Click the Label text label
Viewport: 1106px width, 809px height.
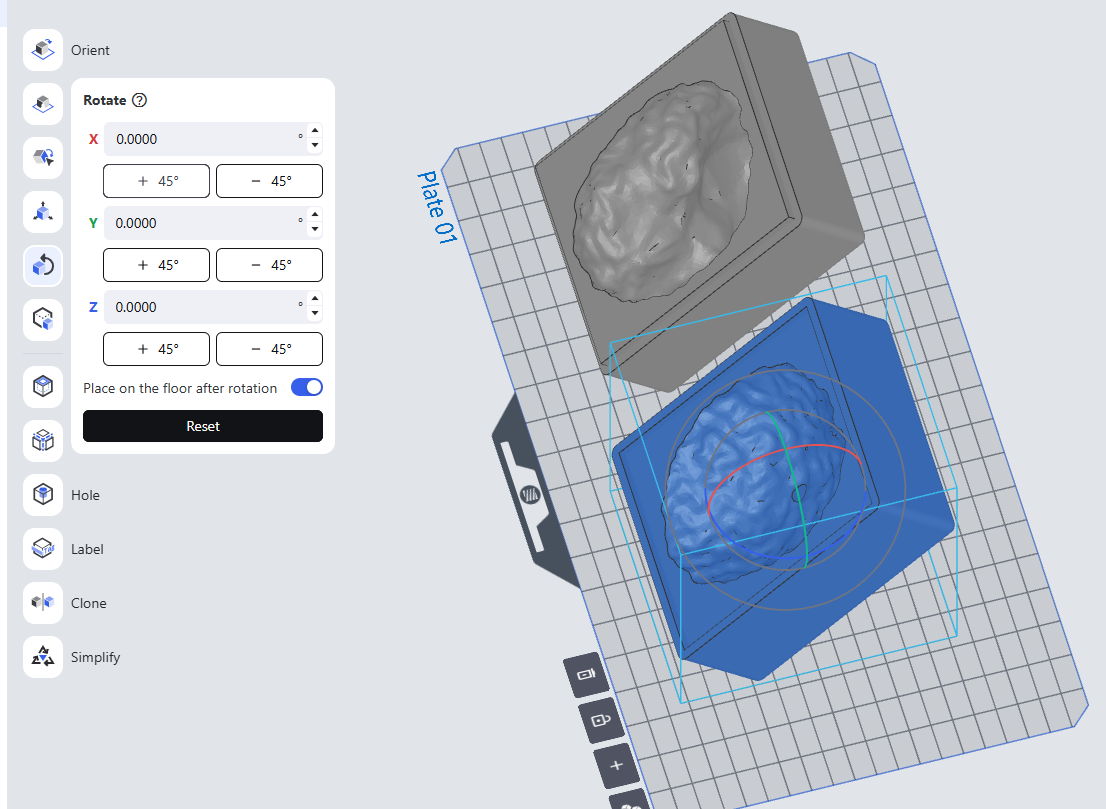pos(87,549)
